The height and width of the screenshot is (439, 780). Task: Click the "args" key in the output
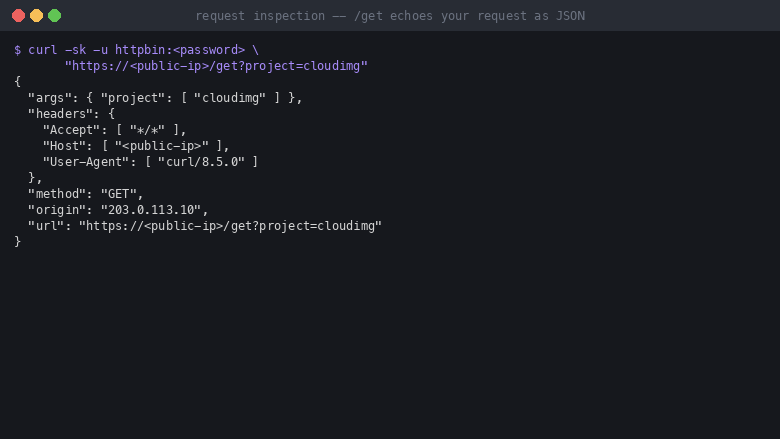click(50, 98)
